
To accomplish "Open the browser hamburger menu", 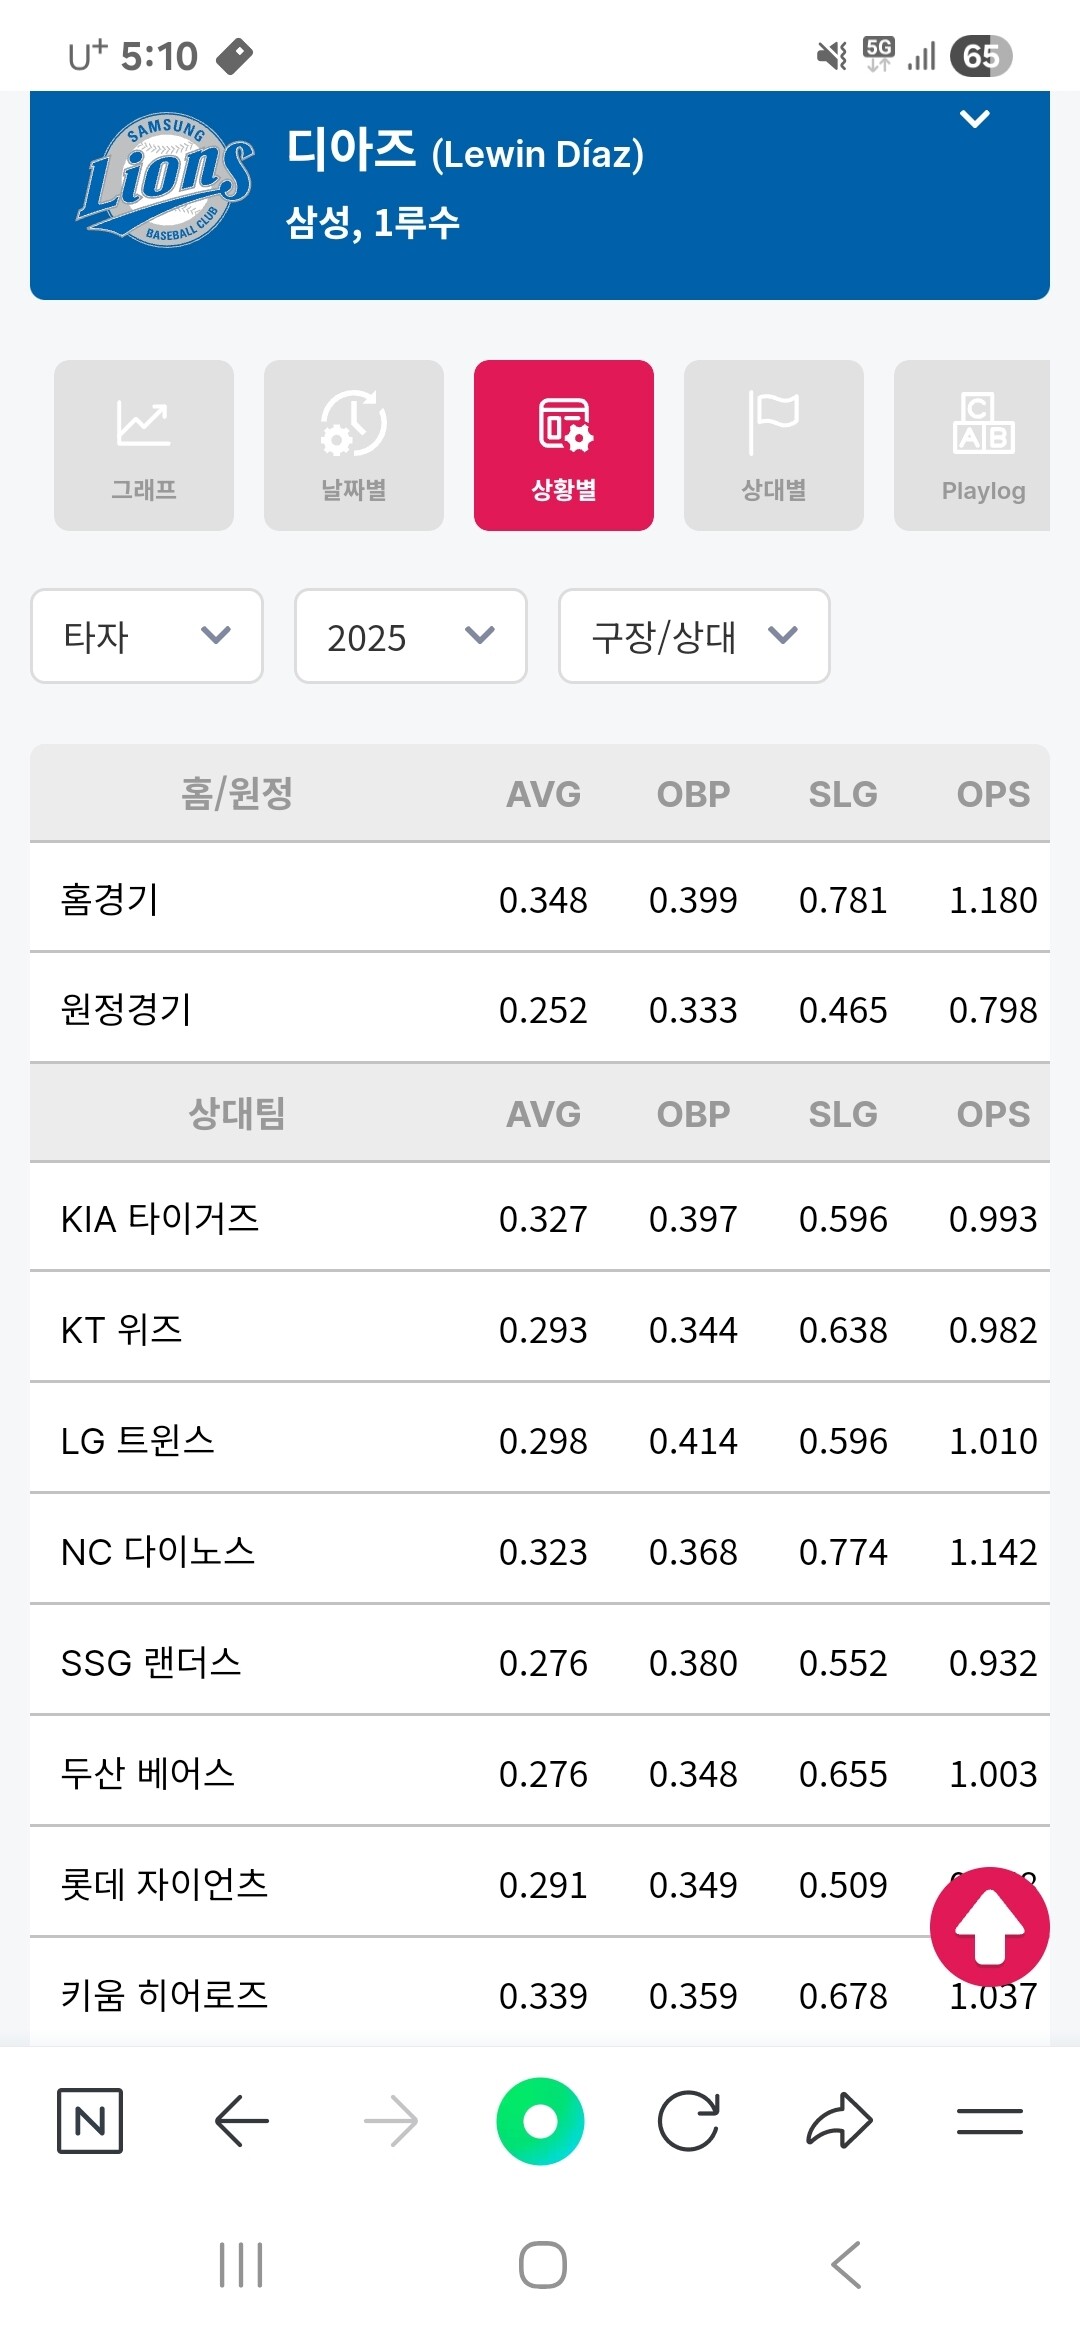I will pos(989,2120).
